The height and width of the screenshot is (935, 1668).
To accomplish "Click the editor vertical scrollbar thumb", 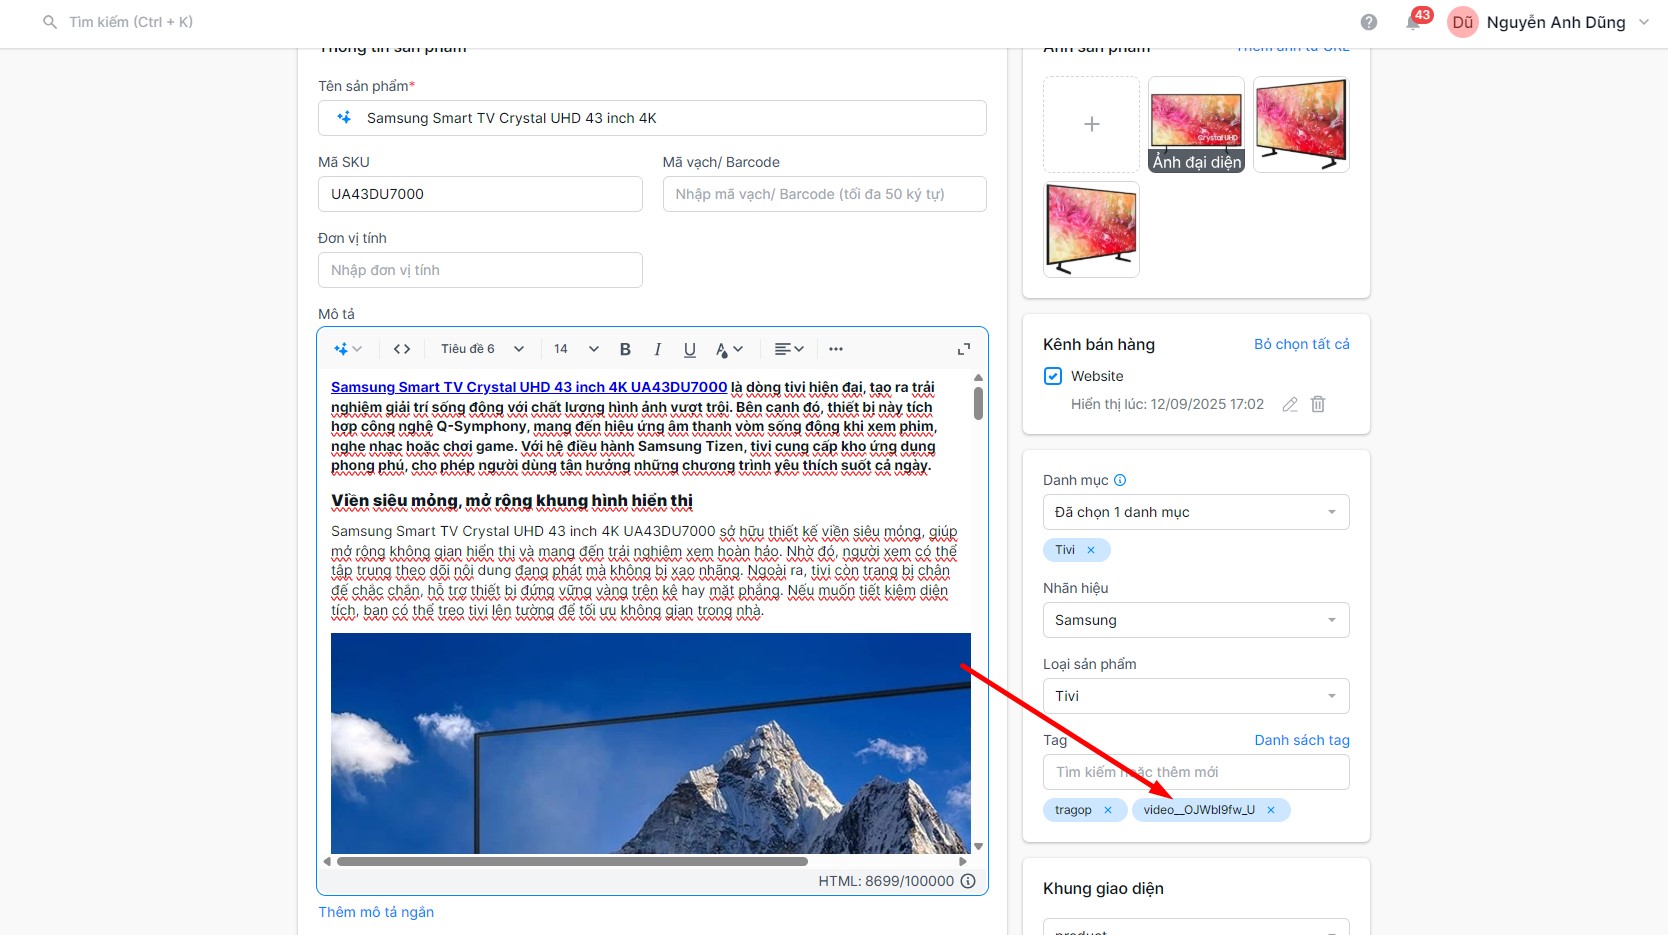I will click(x=978, y=402).
